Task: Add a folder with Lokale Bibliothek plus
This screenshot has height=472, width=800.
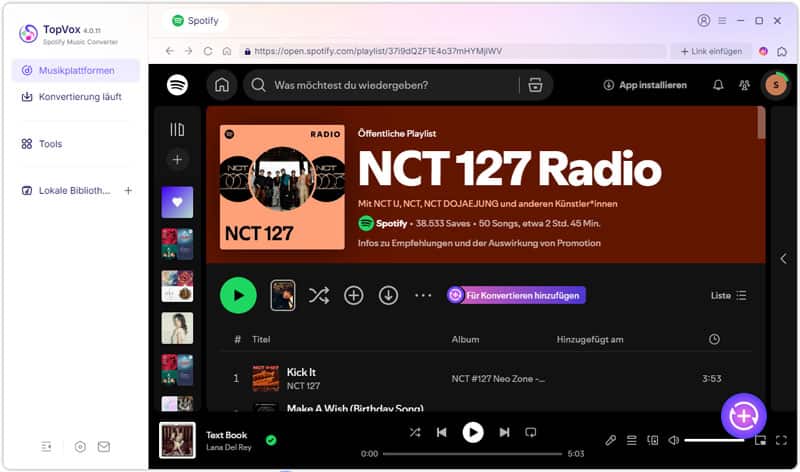Action: (128, 190)
